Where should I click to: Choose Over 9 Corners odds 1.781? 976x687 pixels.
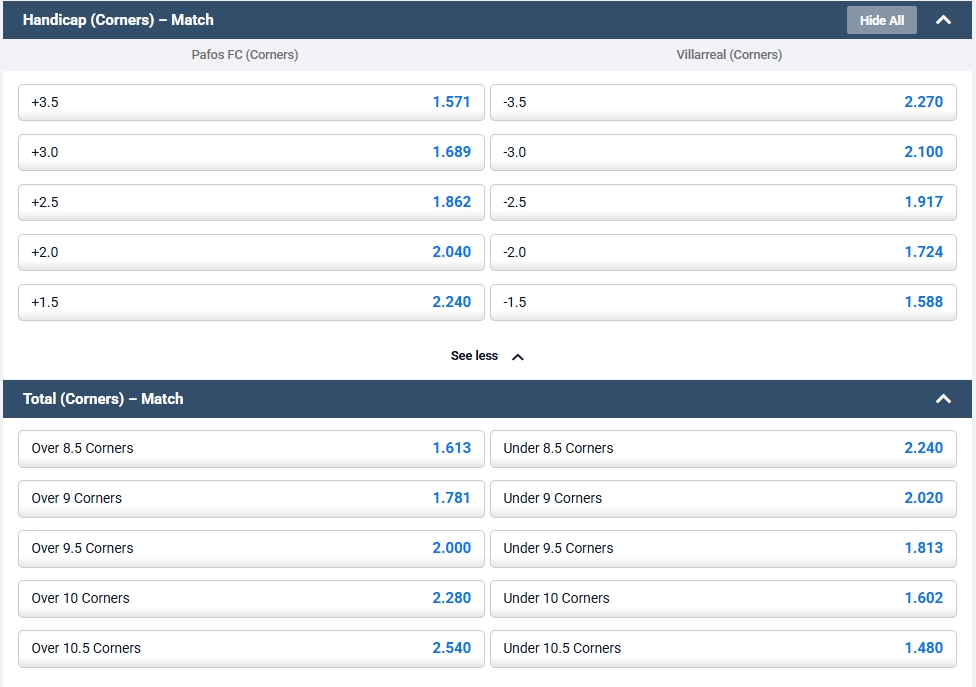point(251,498)
